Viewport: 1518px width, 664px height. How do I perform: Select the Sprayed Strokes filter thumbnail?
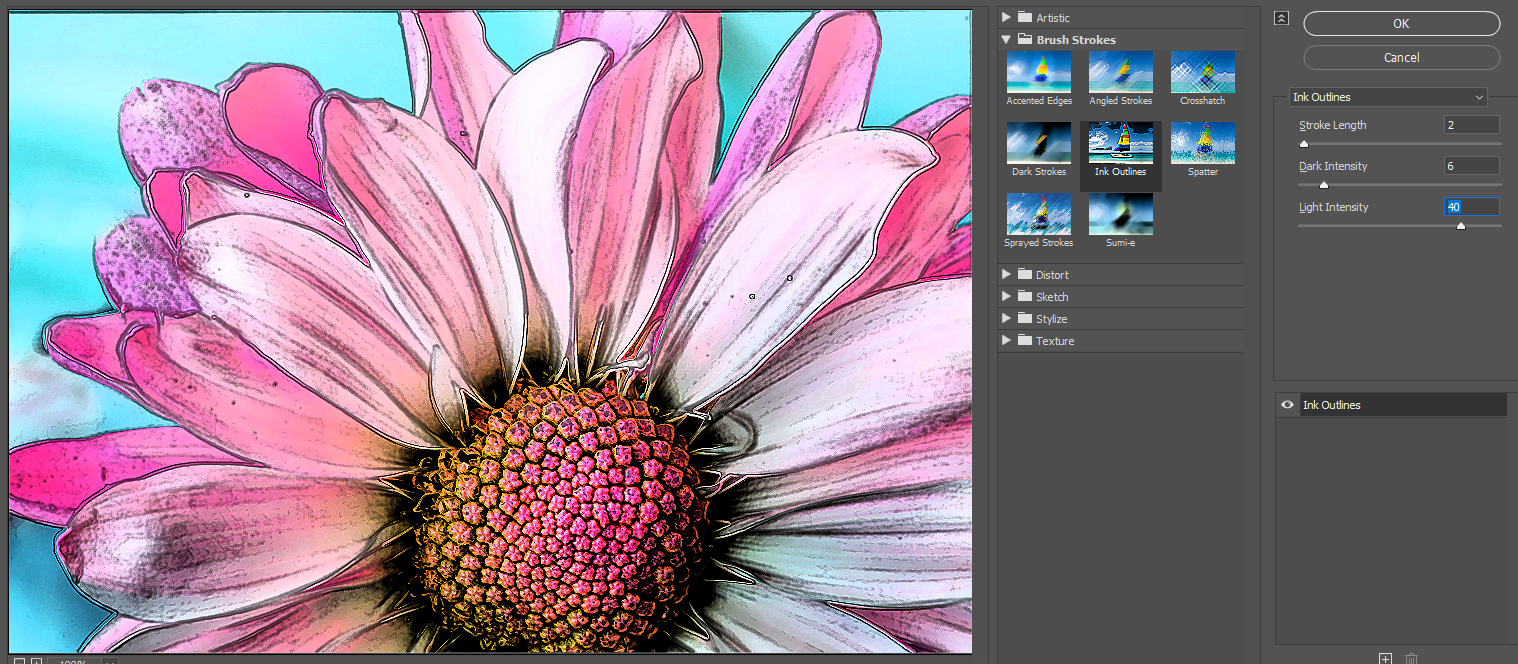(x=1039, y=214)
